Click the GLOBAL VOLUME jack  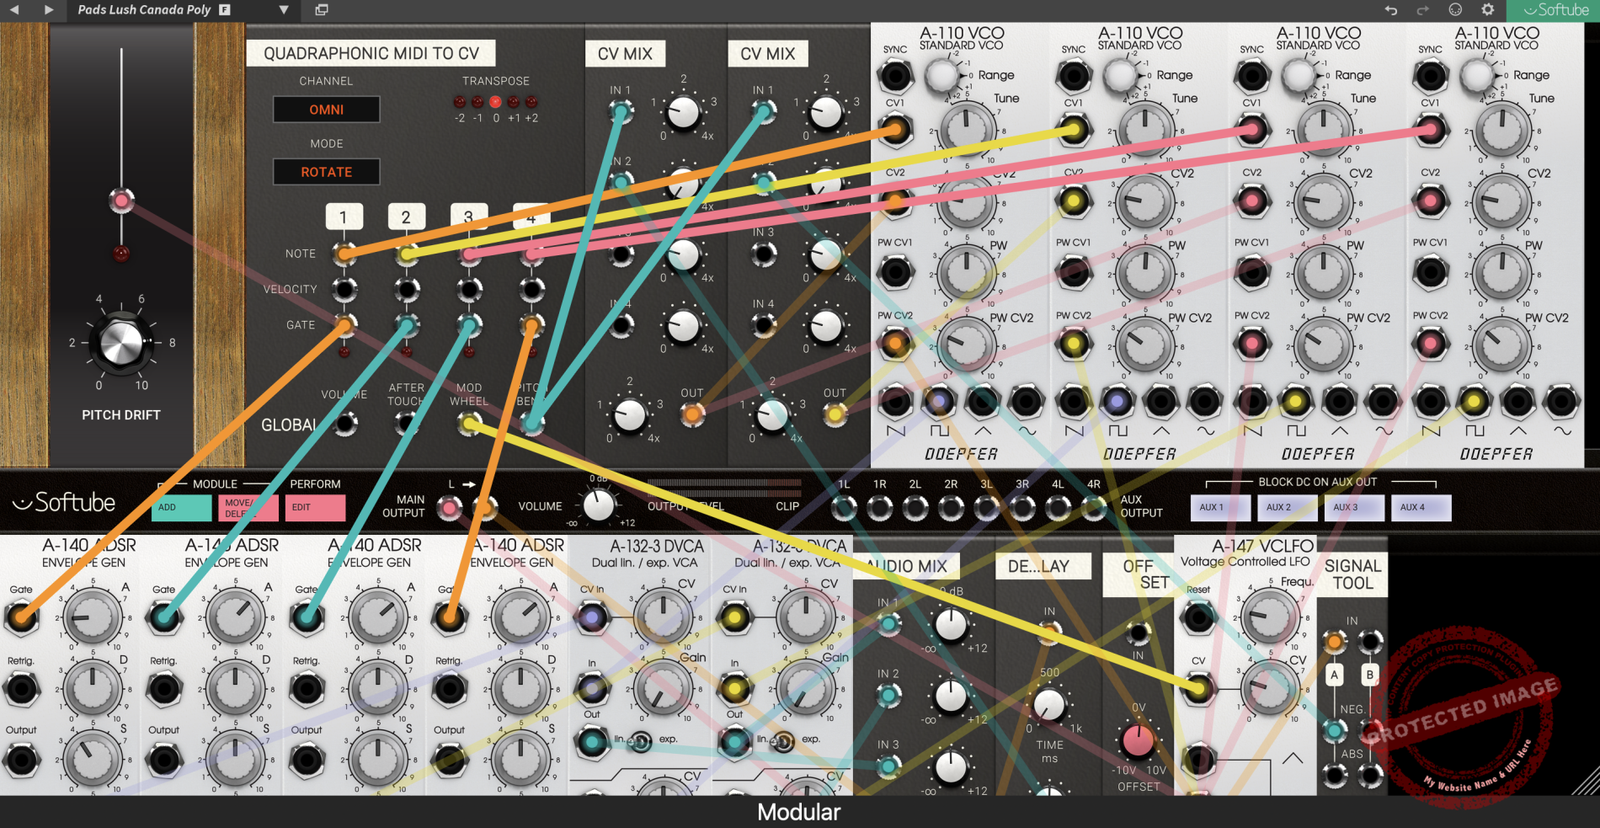[x=344, y=424]
